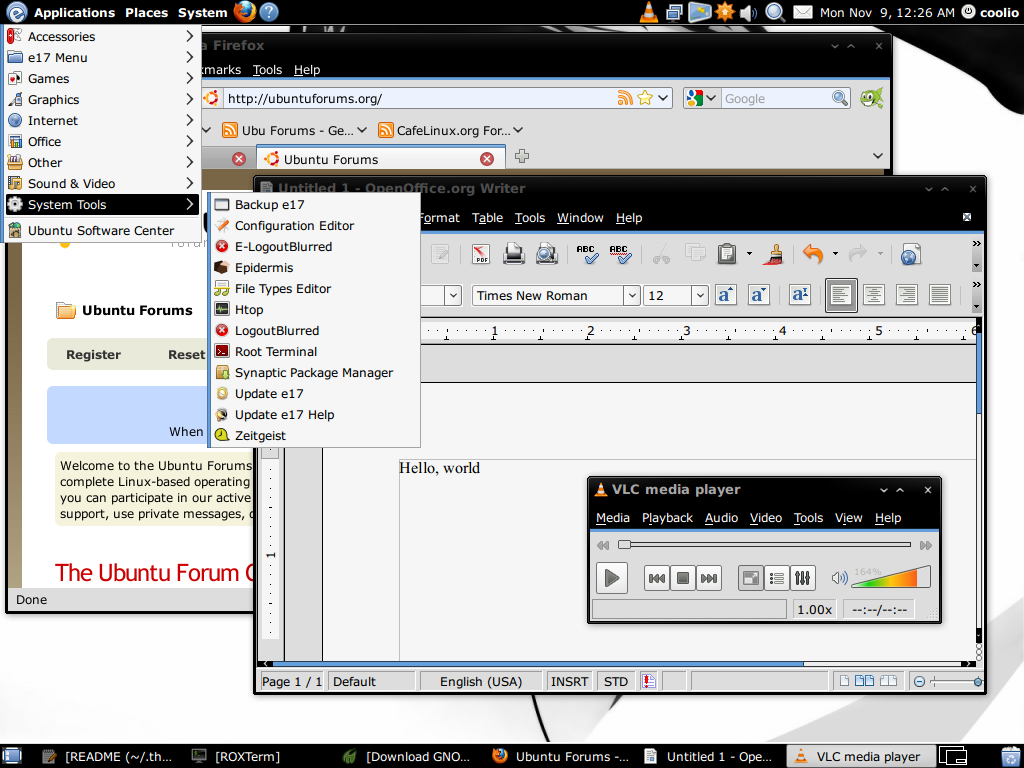Click the panel volume speaker icon
Viewport: 1024px width, 768px height.
(x=748, y=12)
